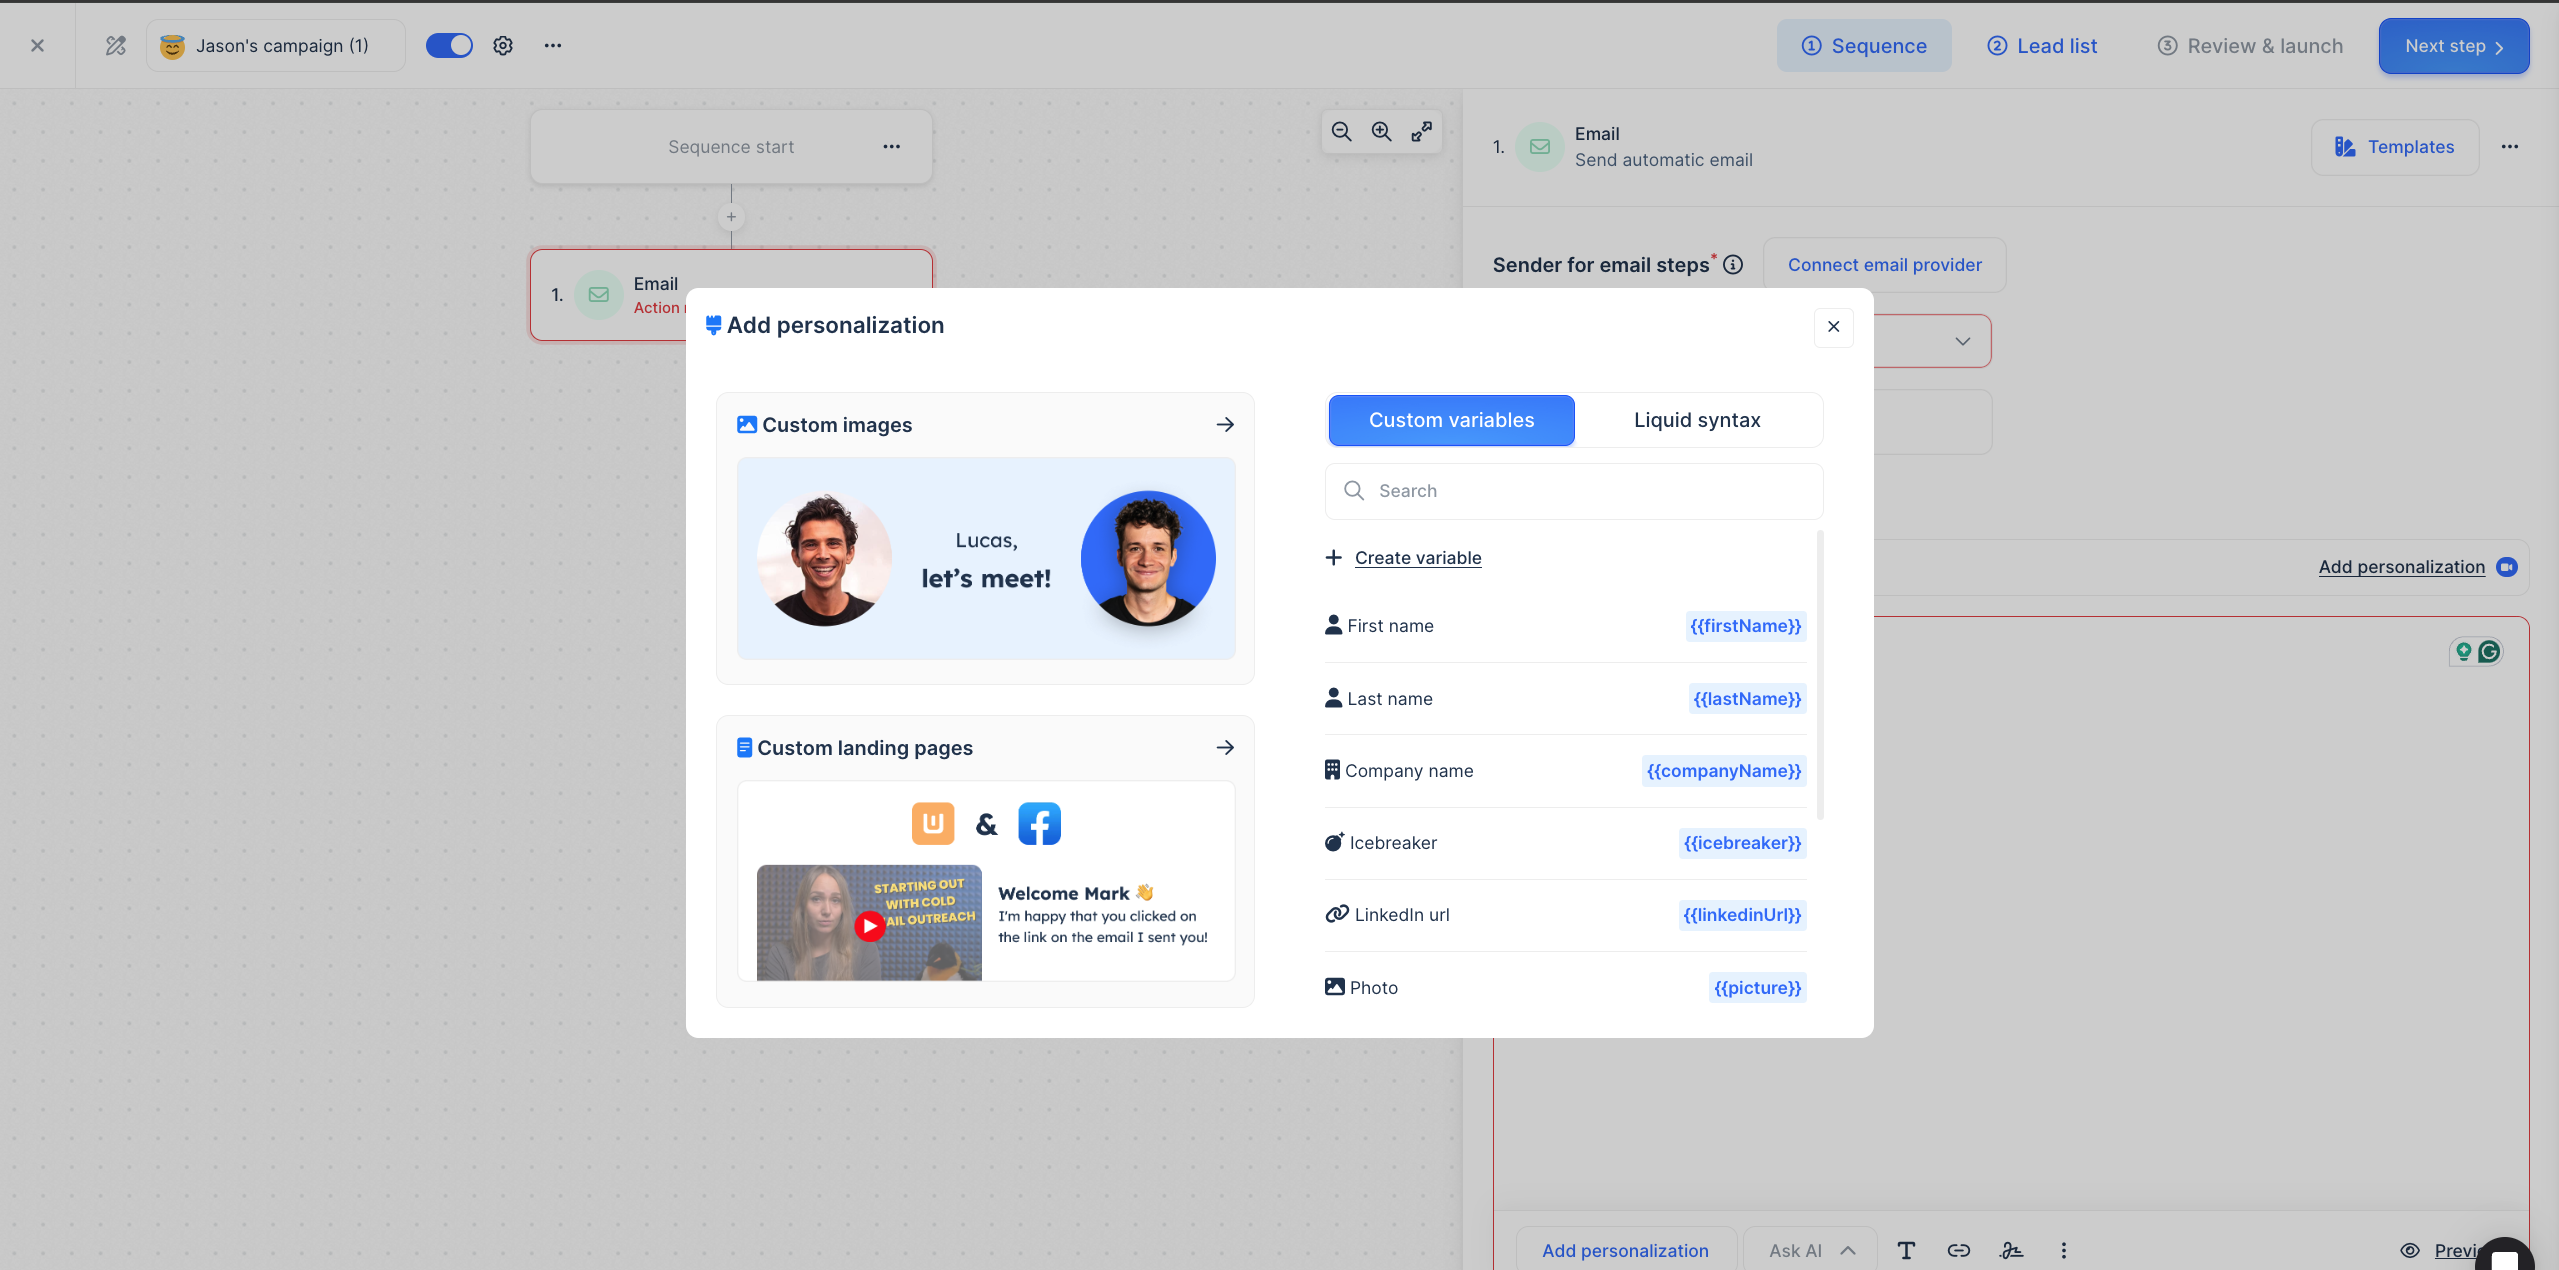This screenshot has height=1270, width=2559.
Task: Click the fullscreen expand arrows icon
Action: click(1421, 132)
